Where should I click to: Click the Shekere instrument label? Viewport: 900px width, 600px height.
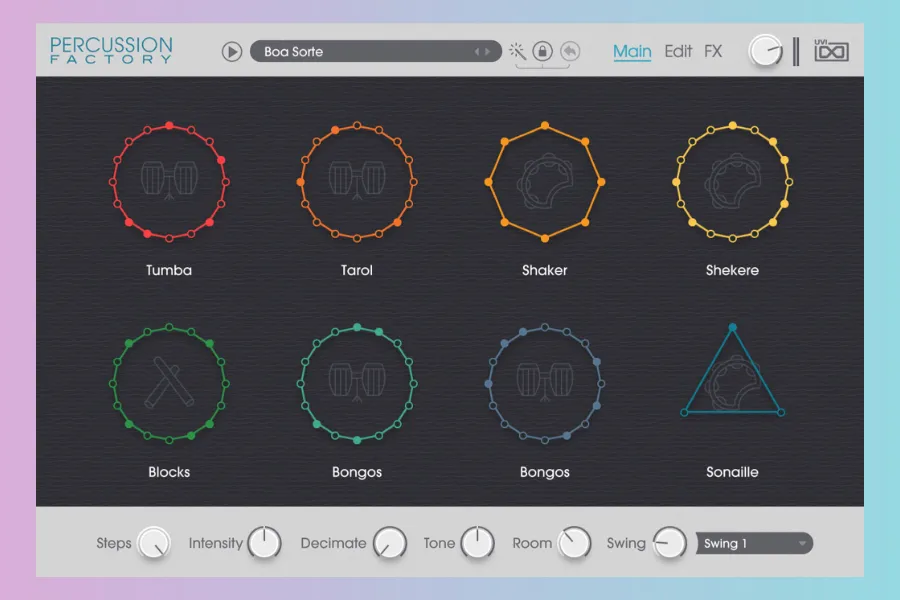732,270
